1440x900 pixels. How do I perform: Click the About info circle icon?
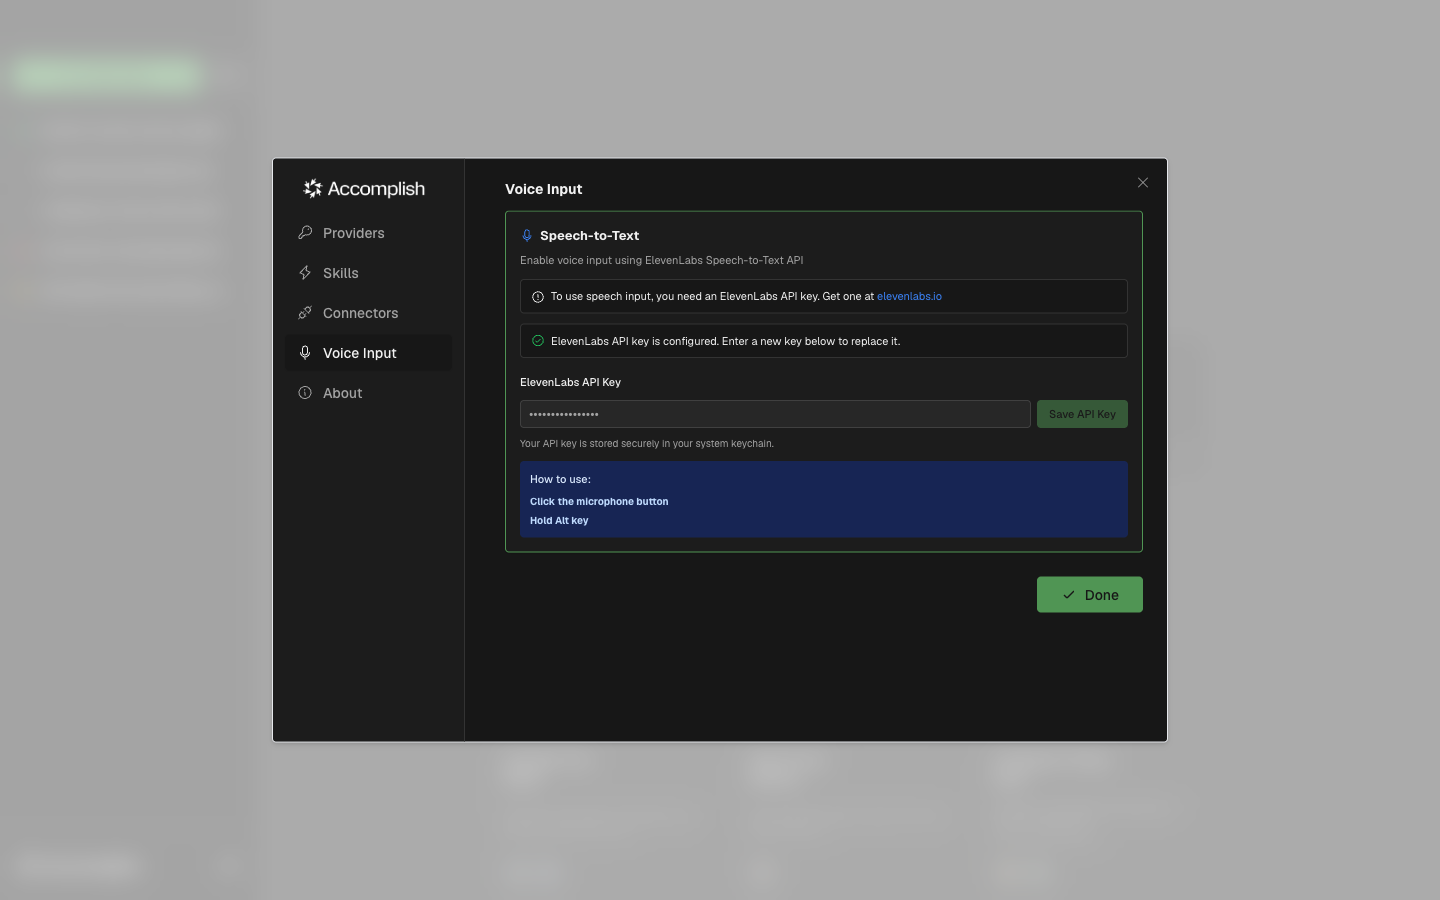[304, 392]
